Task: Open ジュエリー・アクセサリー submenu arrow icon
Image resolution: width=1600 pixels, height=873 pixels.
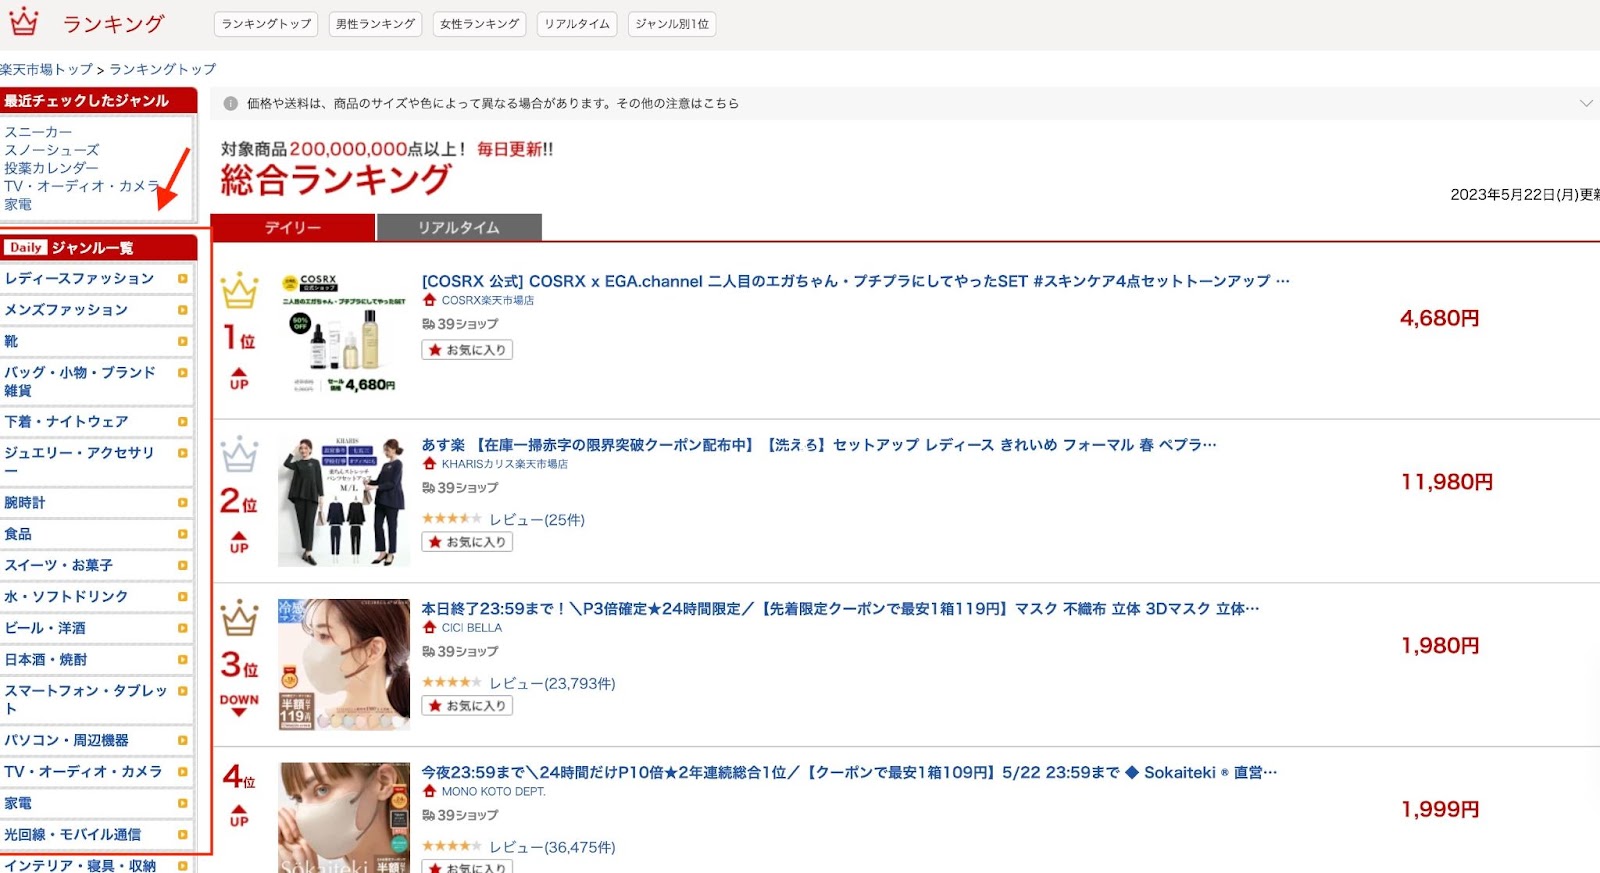Action: (x=182, y=453)
